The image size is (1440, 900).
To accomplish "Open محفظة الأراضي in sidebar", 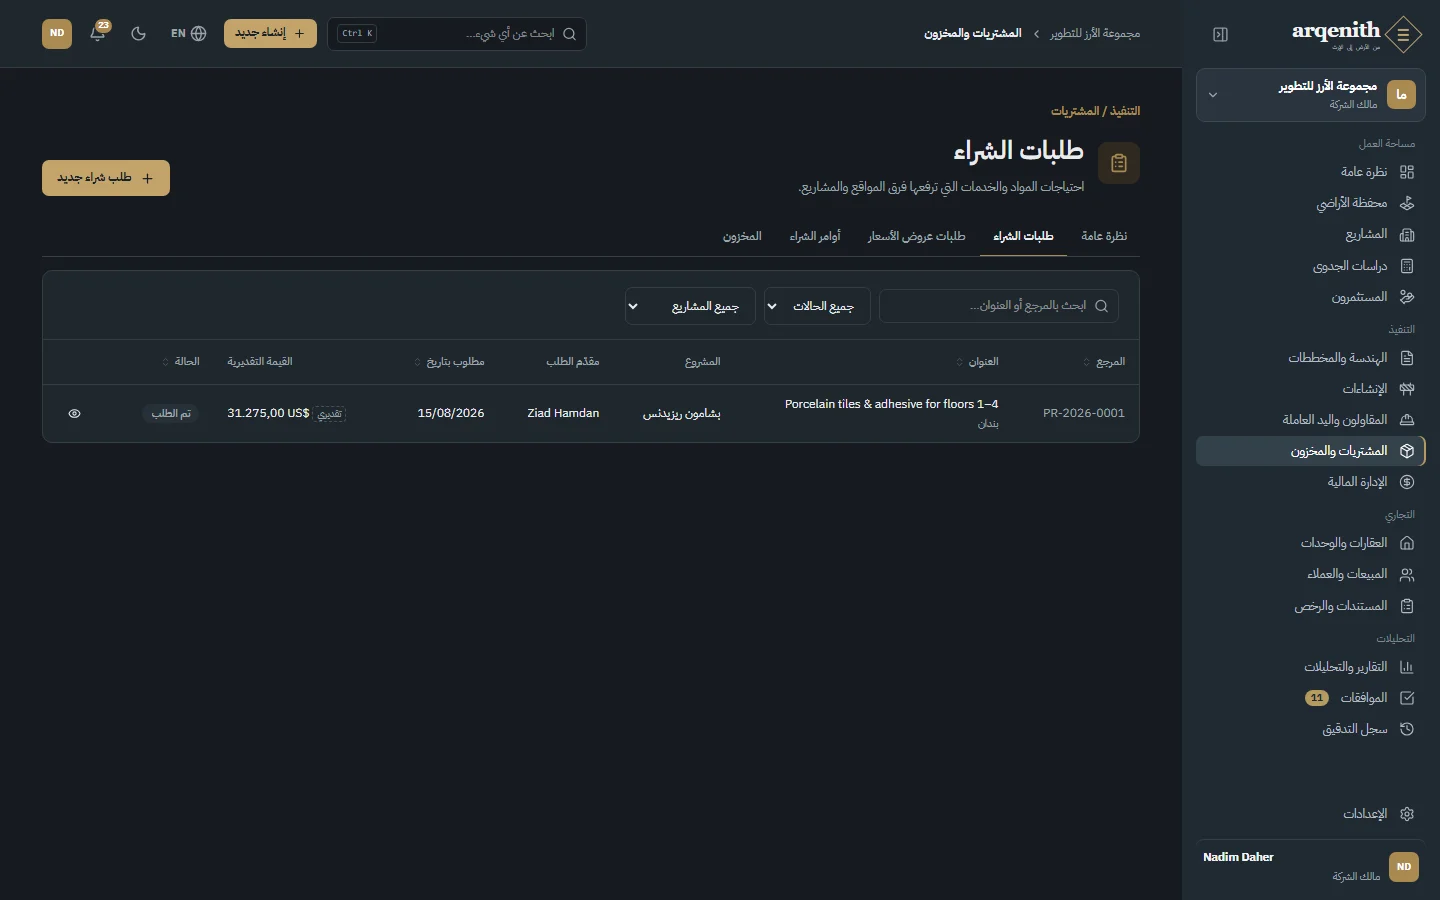I will pos(1311,203).
